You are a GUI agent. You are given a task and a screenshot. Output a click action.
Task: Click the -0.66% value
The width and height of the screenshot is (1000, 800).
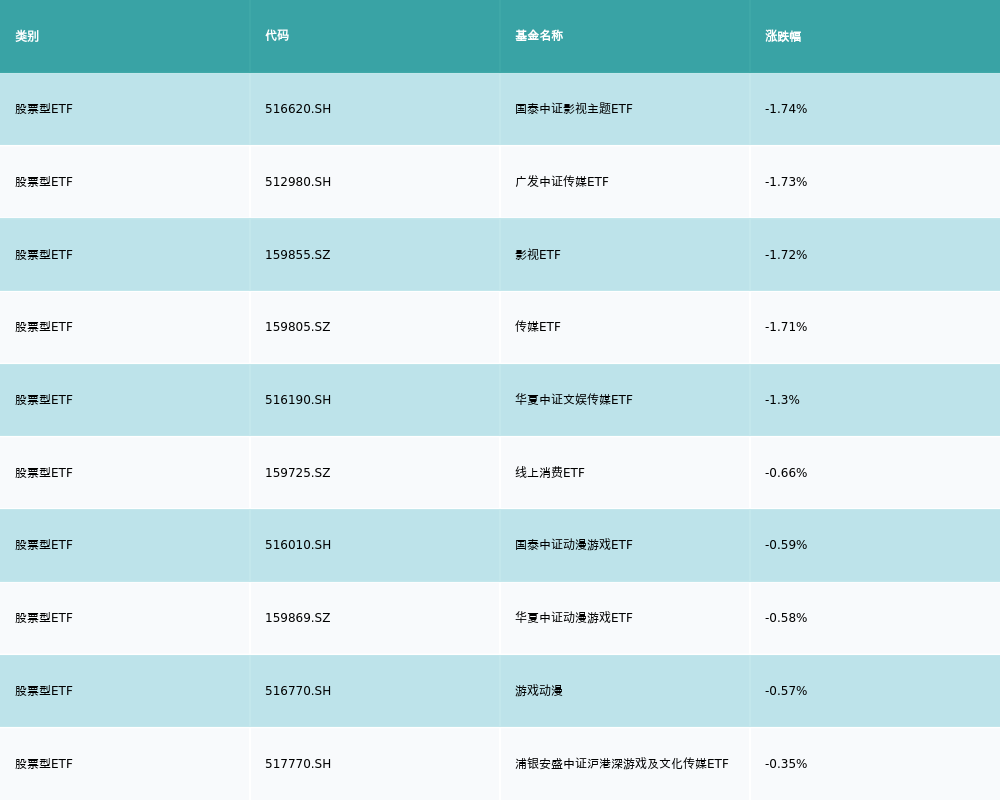[x=786, y=473]
